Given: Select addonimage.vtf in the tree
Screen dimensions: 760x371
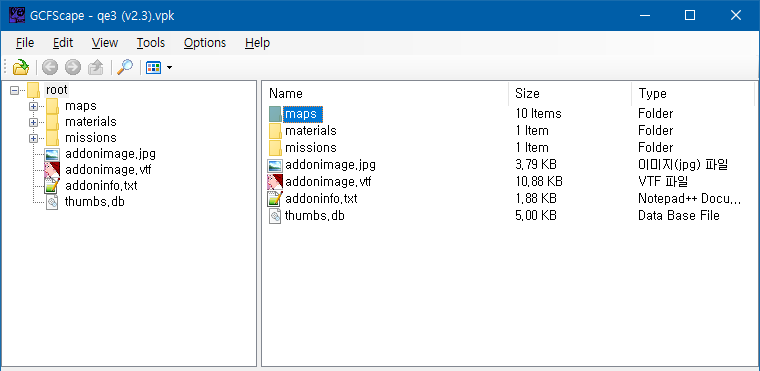Looking at the screenshot, I should pyautogui.click(x=109, y=170).
